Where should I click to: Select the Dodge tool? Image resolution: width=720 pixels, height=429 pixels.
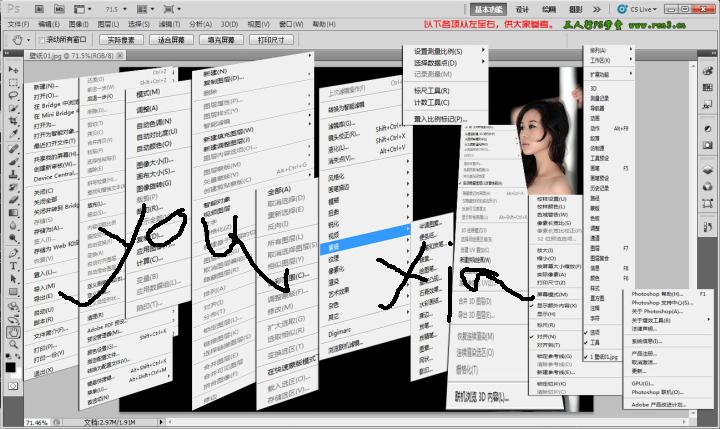pos(13,238)
